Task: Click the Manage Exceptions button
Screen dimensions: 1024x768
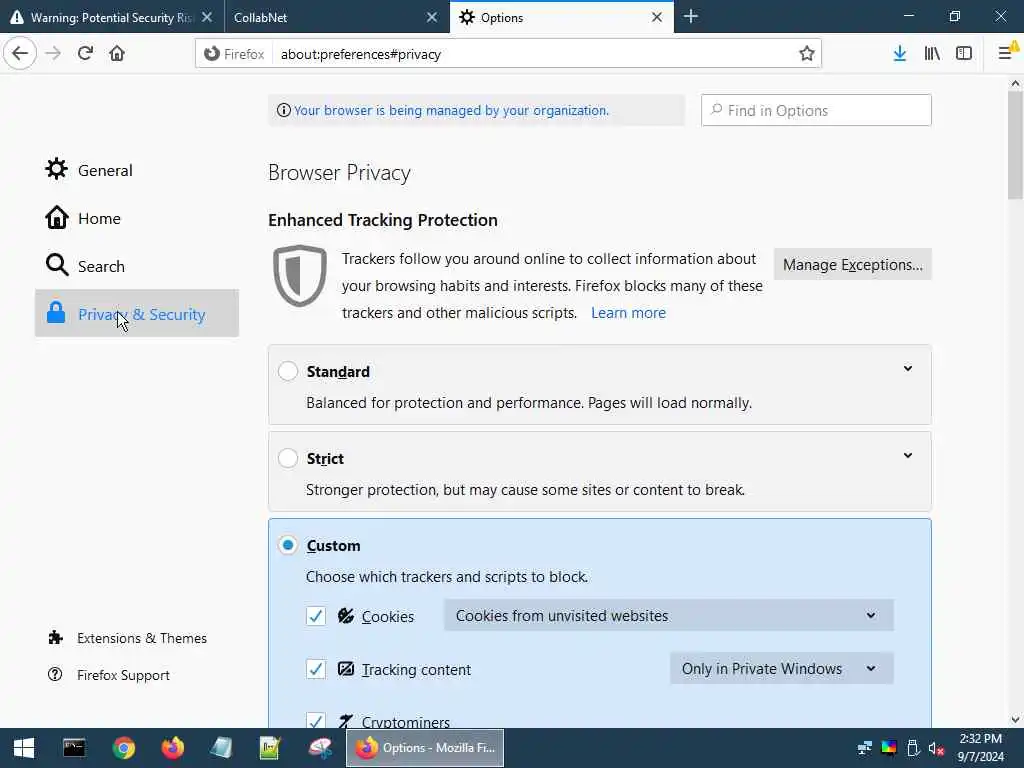Action: pos(852,264)
